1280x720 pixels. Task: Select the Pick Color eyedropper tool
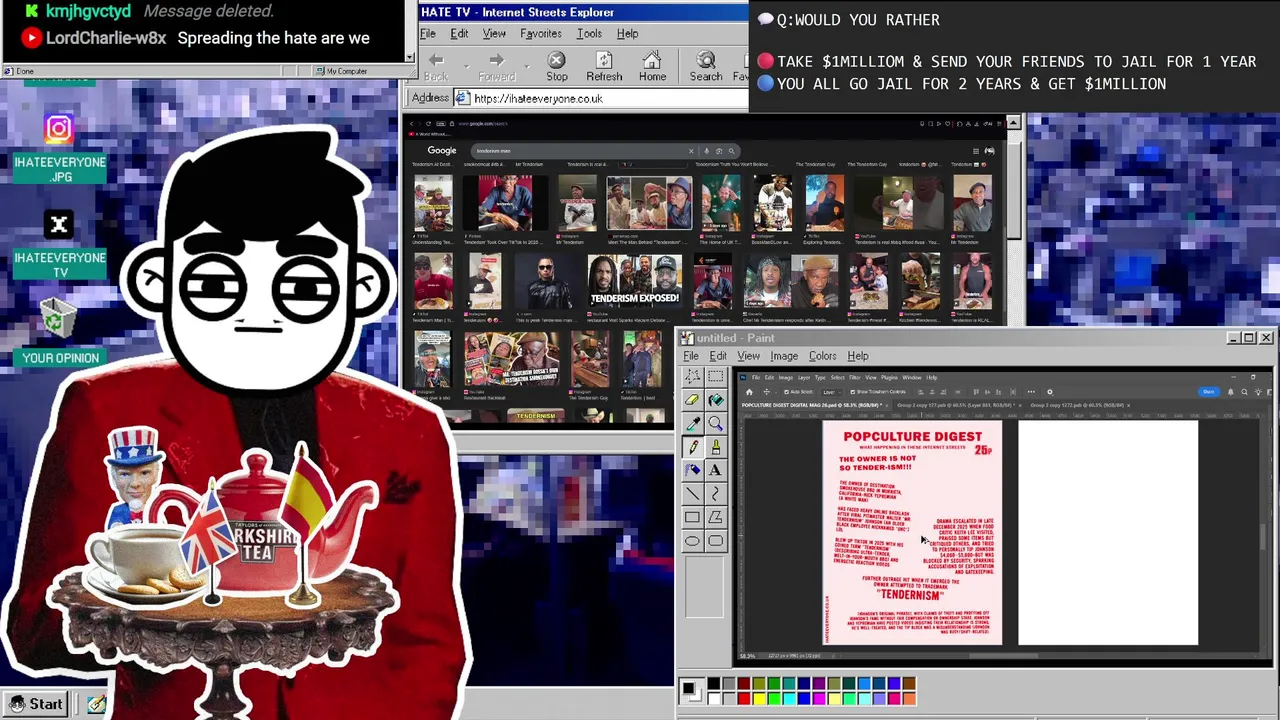click(692, 423)
